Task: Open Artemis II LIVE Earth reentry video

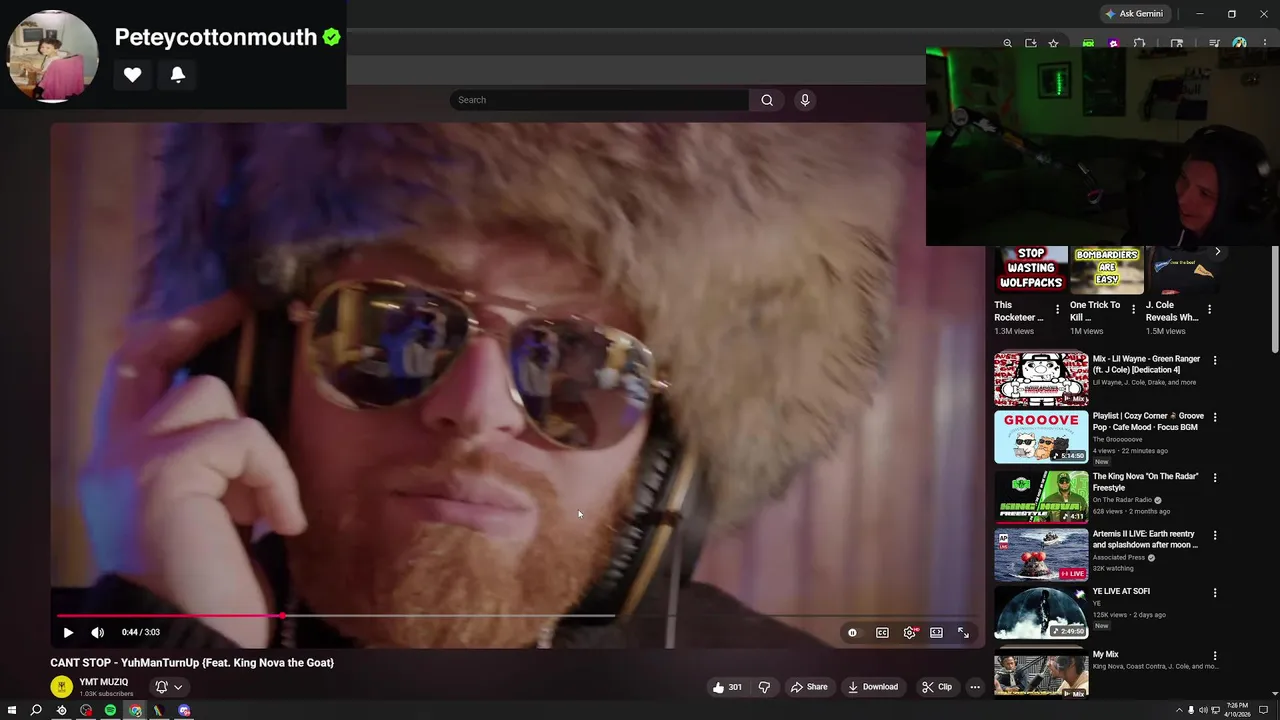Action: (1145, 539)
